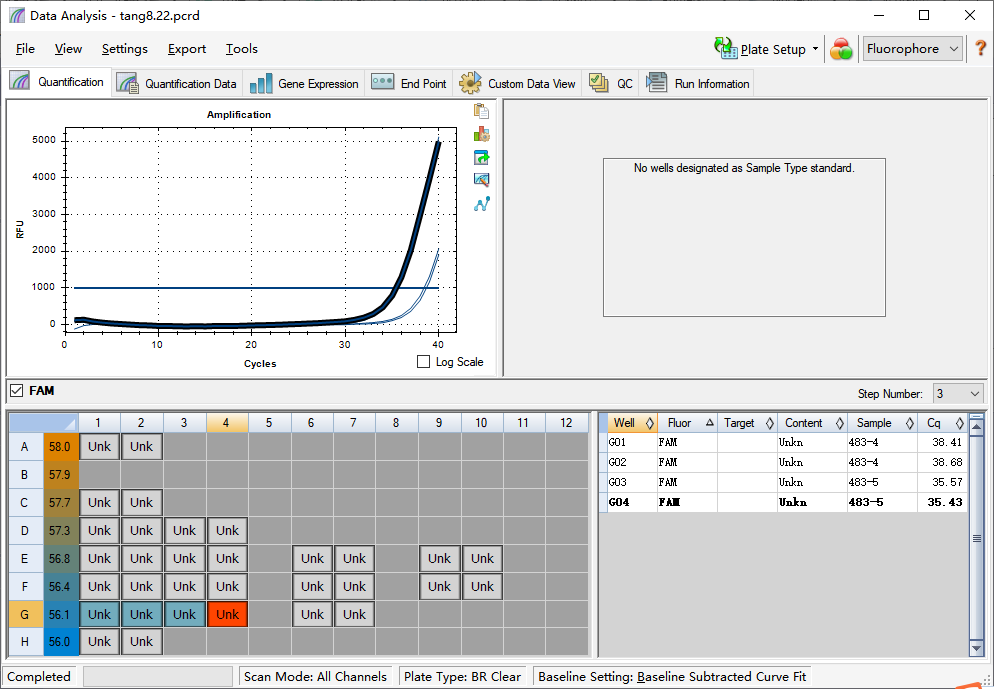The height and width of the screenshot is (689, 994).
Task: Click the colored balls display mode icon
Action: 841,49
